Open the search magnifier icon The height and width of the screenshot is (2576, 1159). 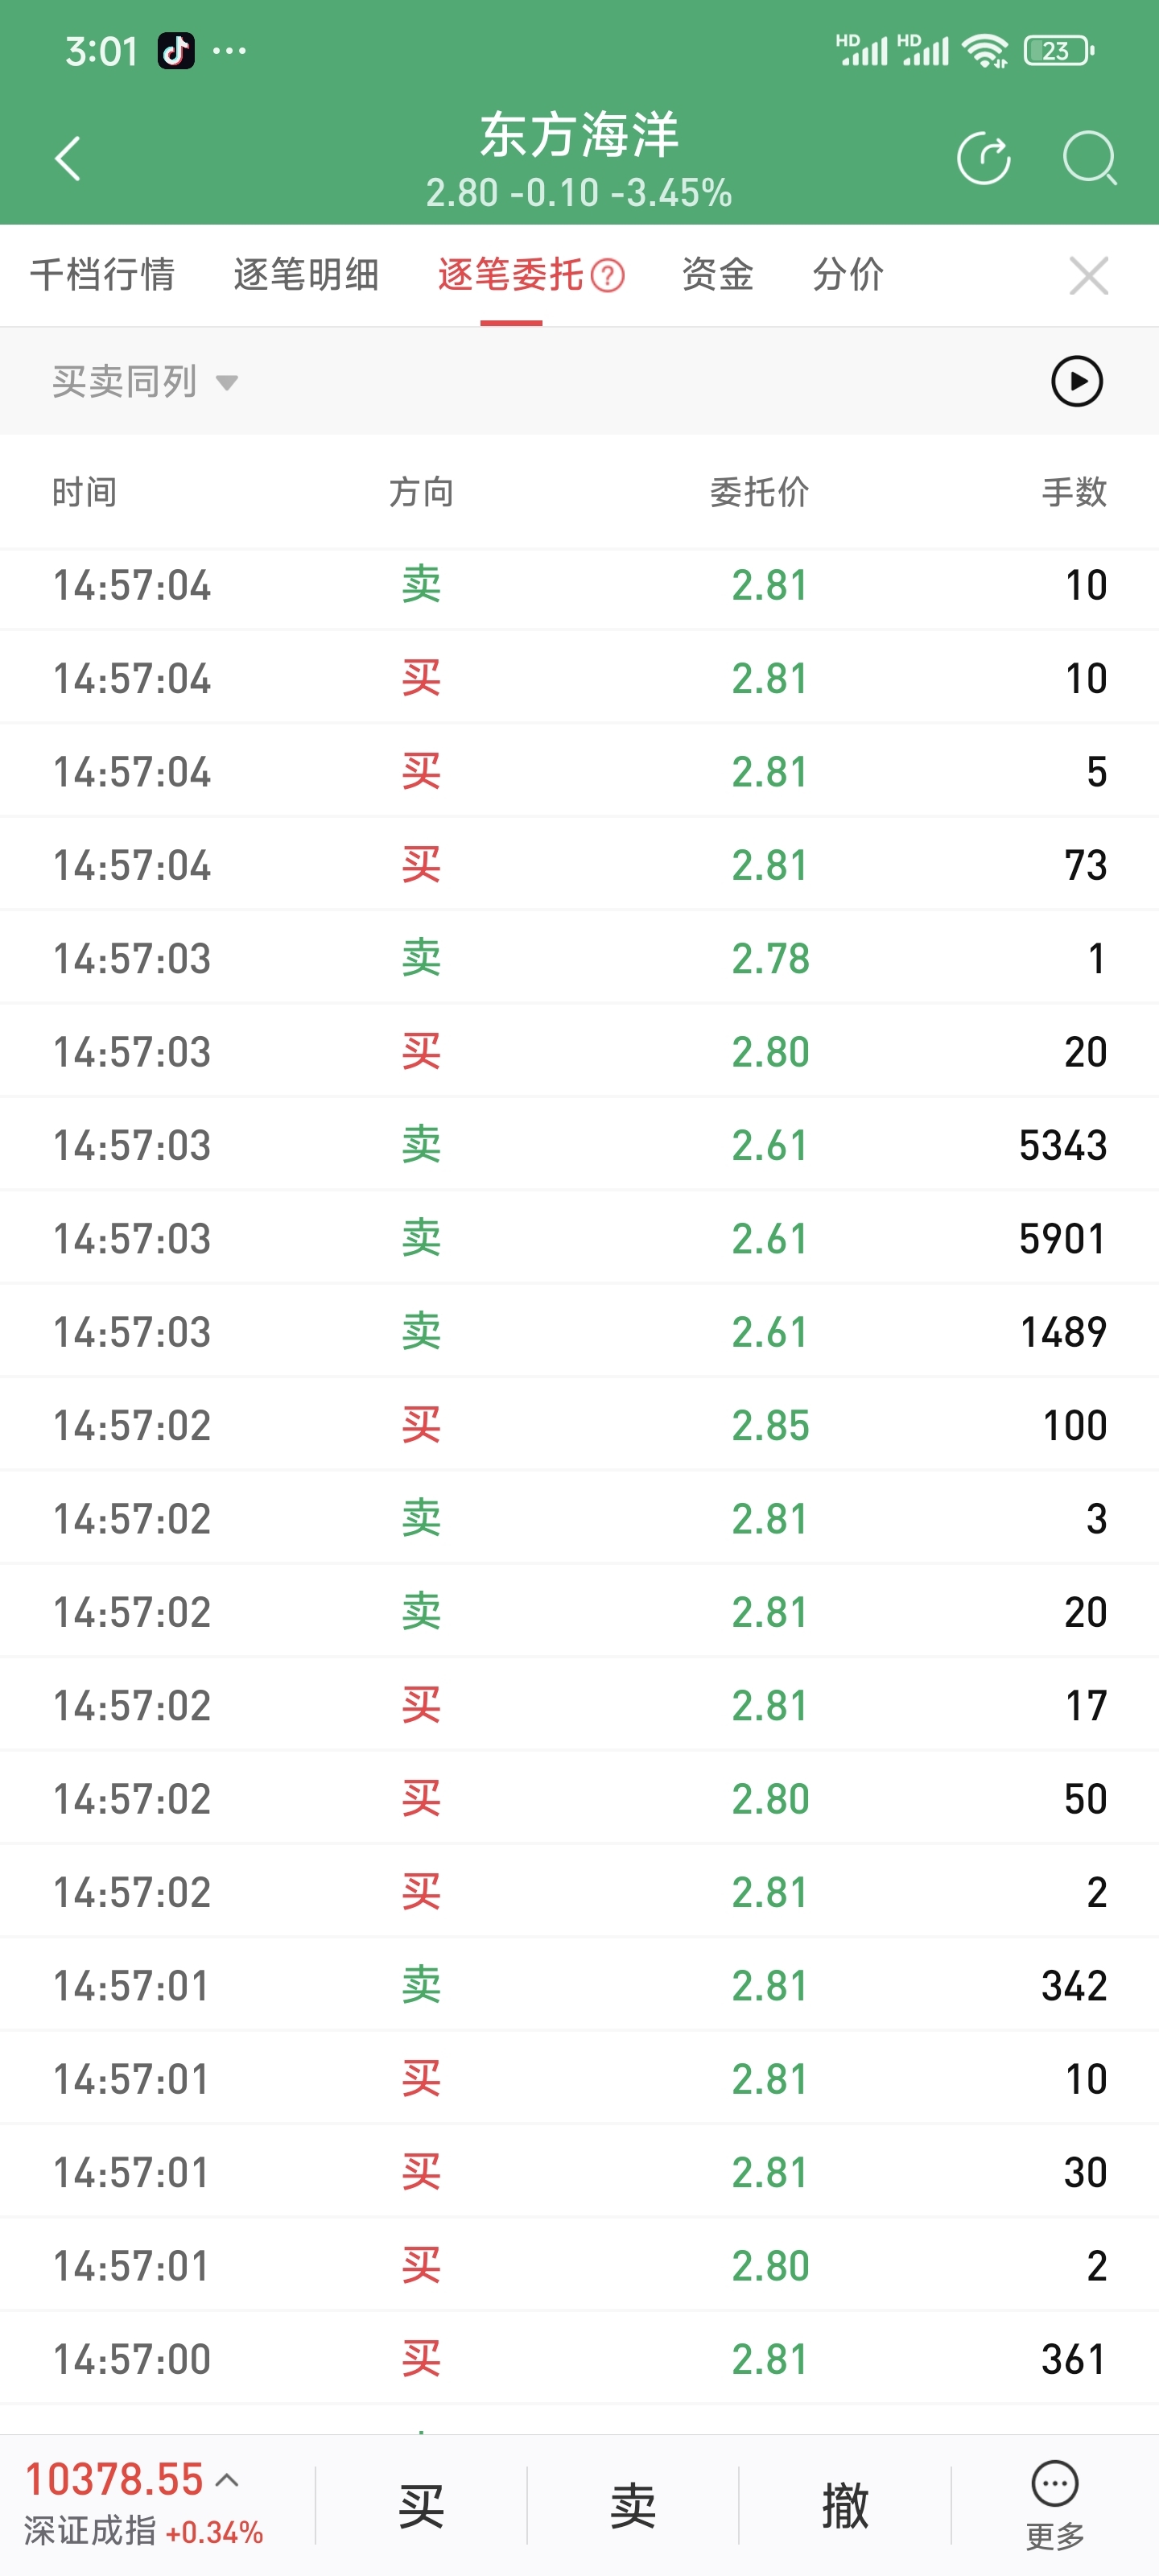(1089, 159)
